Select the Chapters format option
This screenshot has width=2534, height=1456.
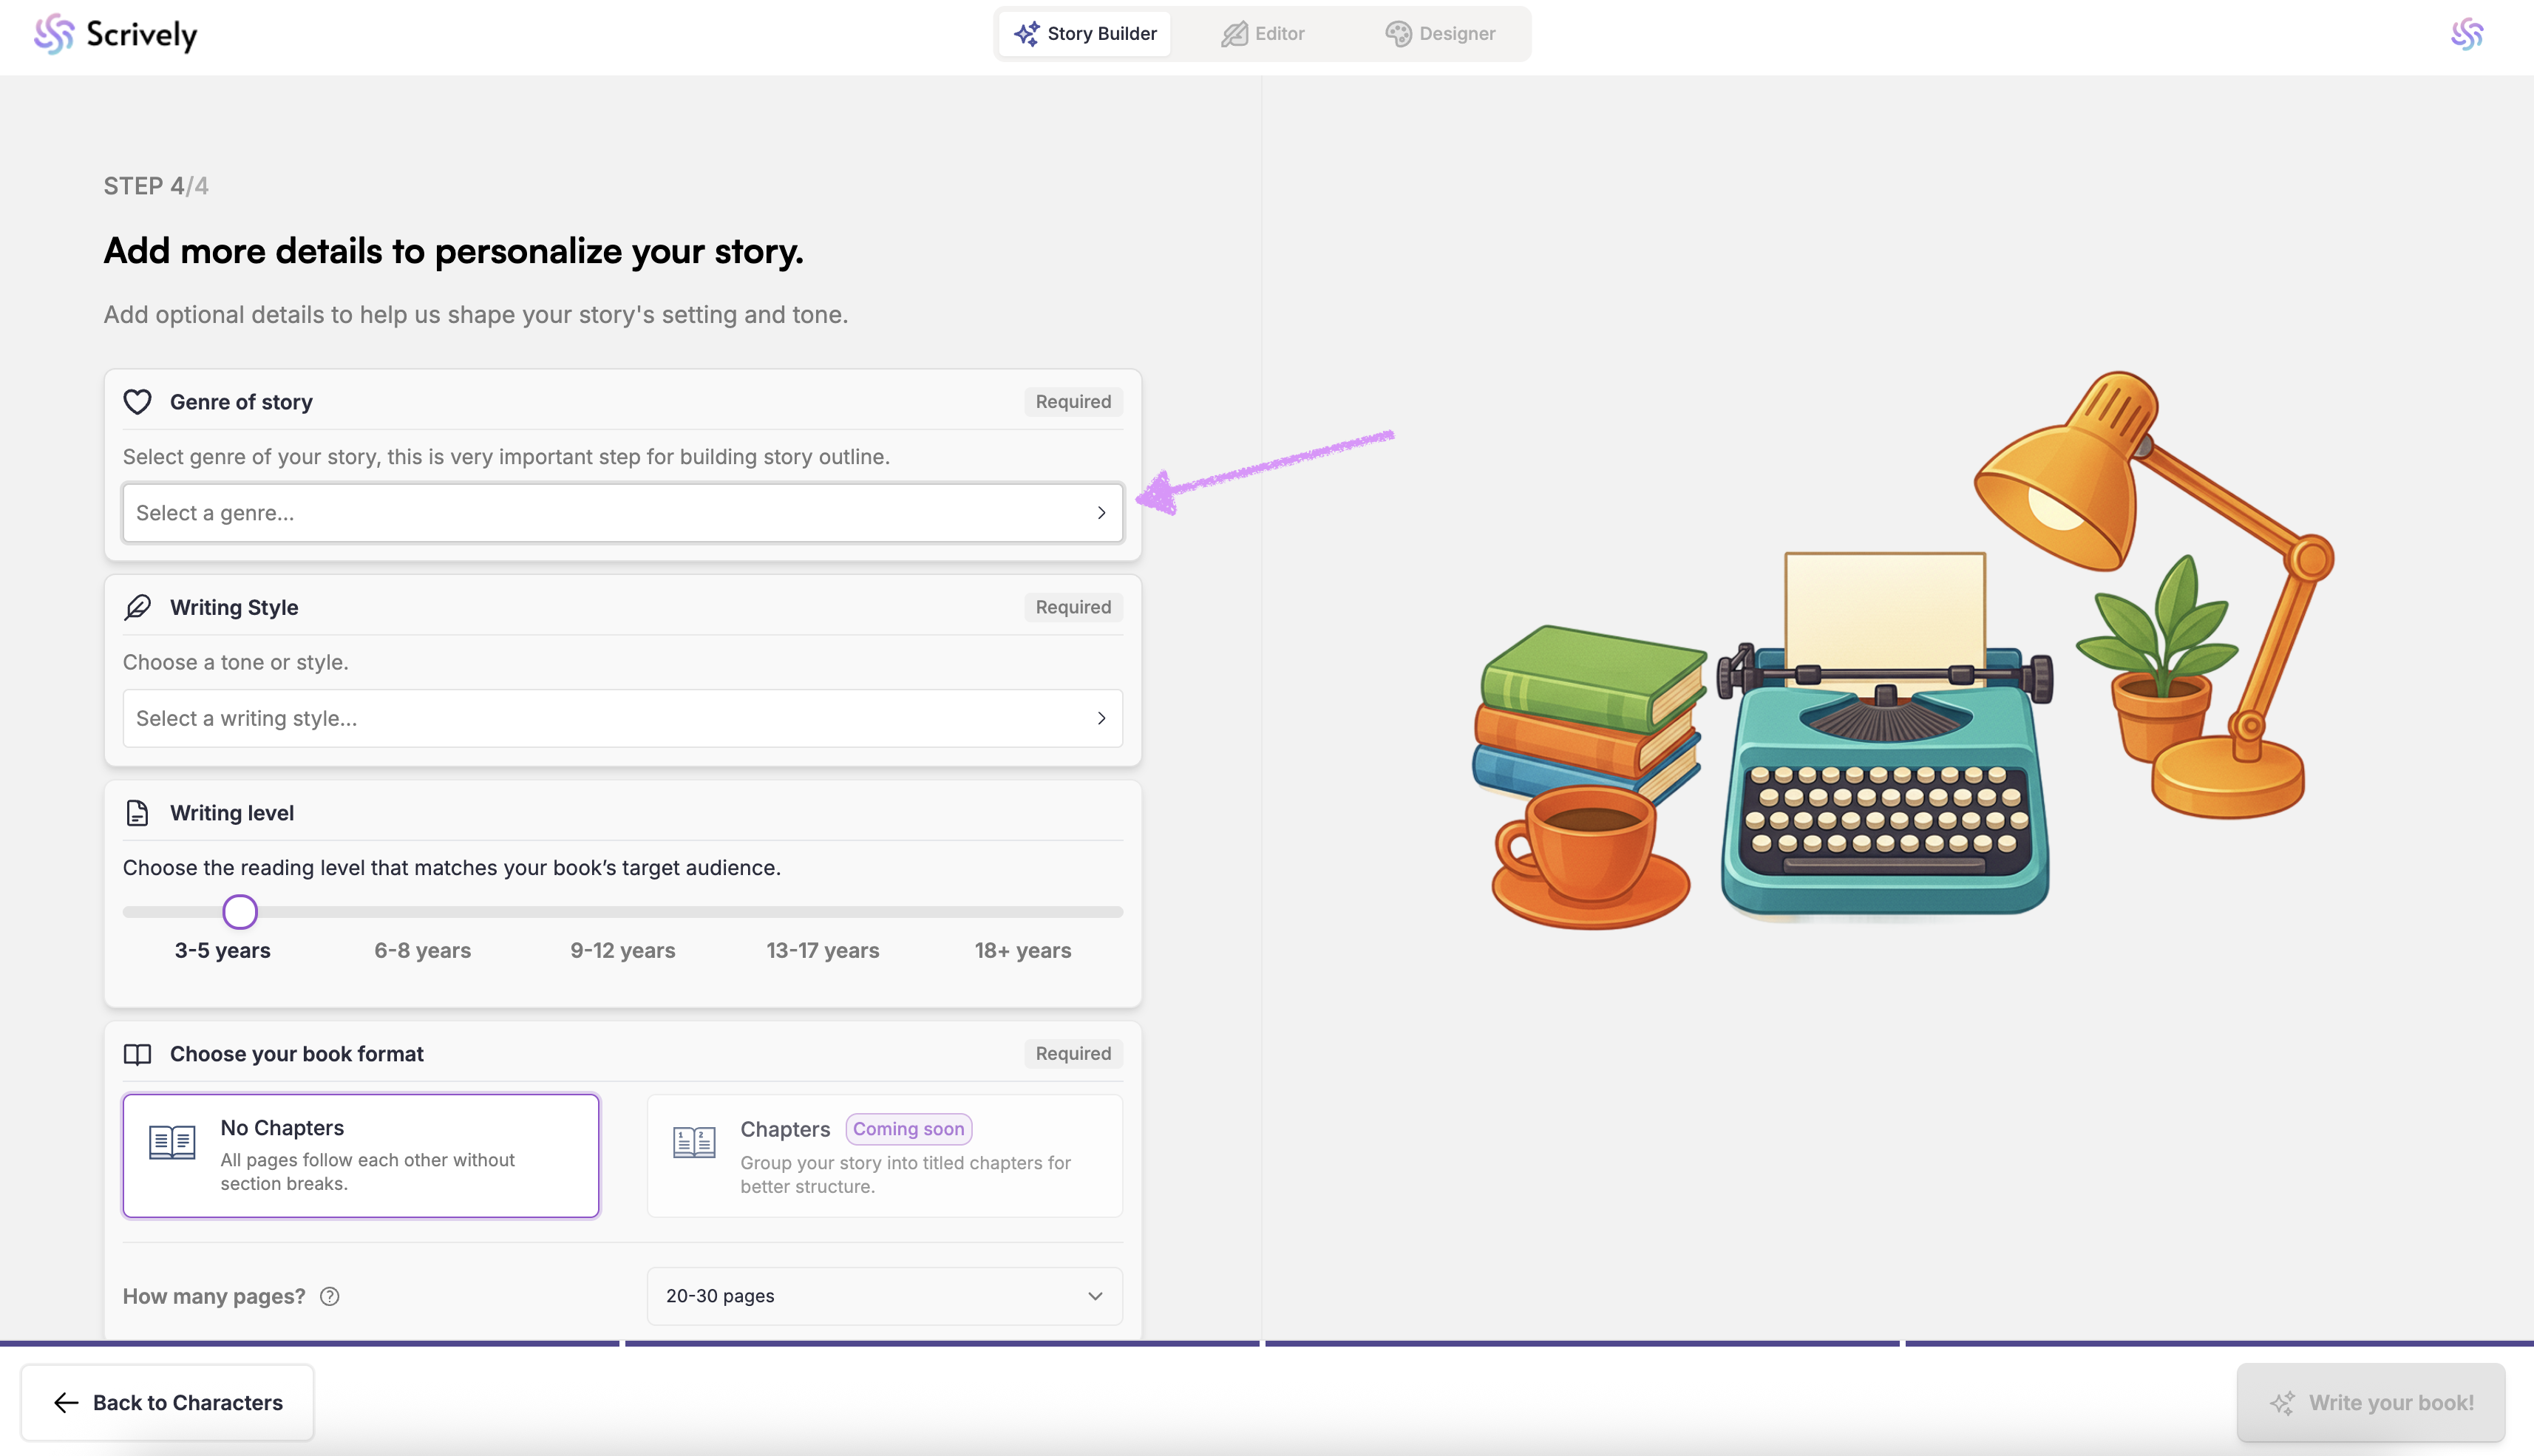(884, 1155)
